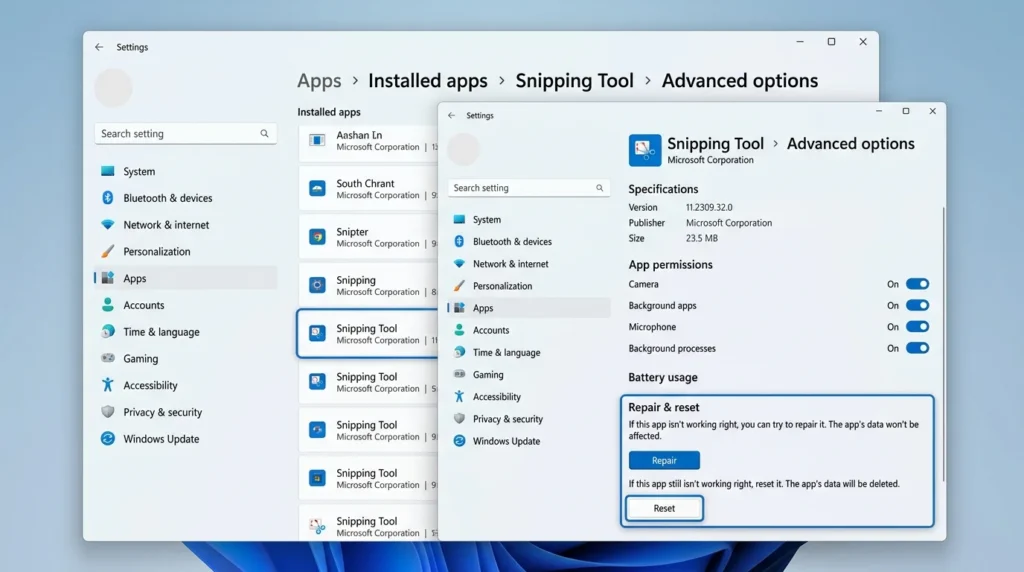Click Gaming controller icon in back window
The width and height of the screenshot is (1024, 572).
click(x=108, y=358)
